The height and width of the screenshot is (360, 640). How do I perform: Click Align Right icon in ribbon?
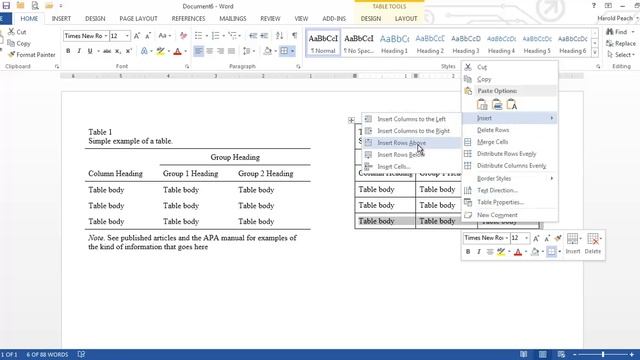point(220,51)
